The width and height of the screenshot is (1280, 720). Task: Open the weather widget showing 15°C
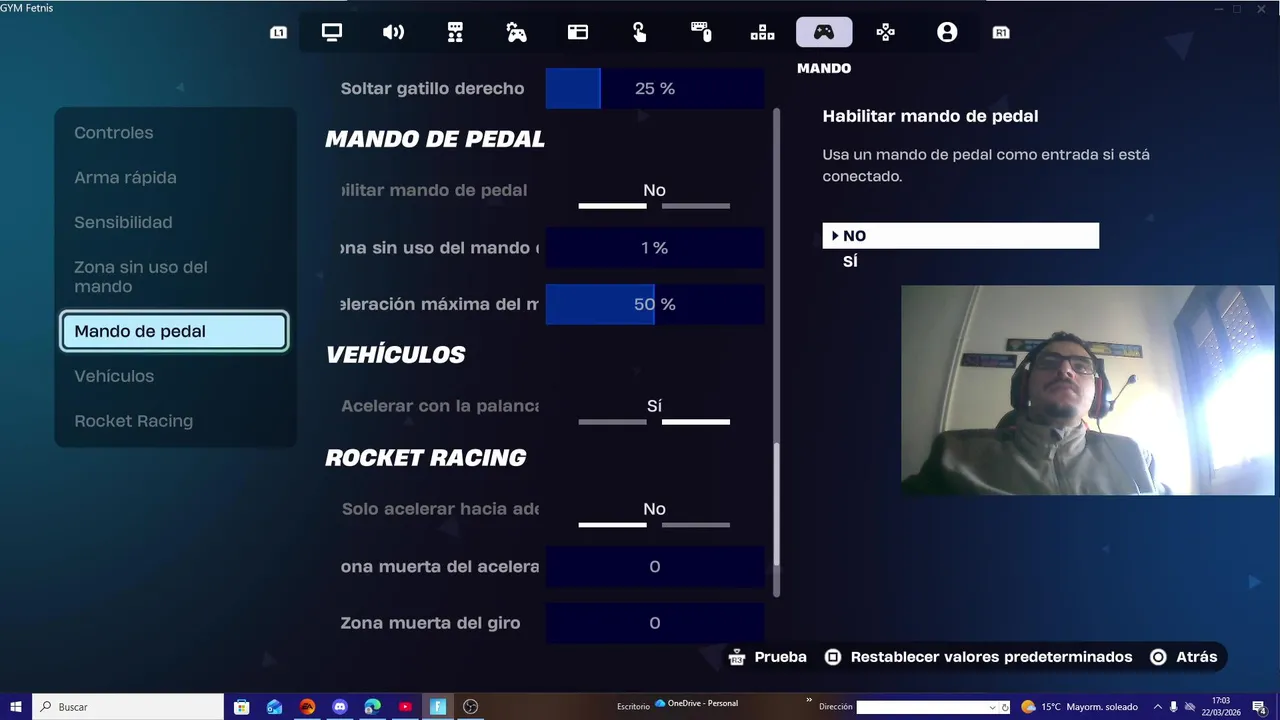pos(1082,706)
